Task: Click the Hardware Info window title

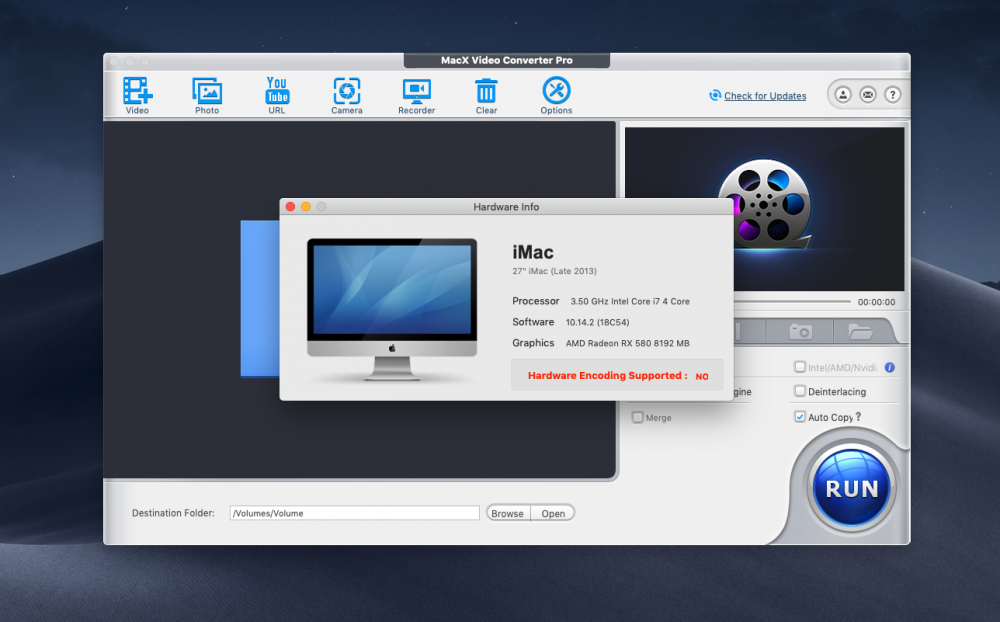Action: pos(506,207)
